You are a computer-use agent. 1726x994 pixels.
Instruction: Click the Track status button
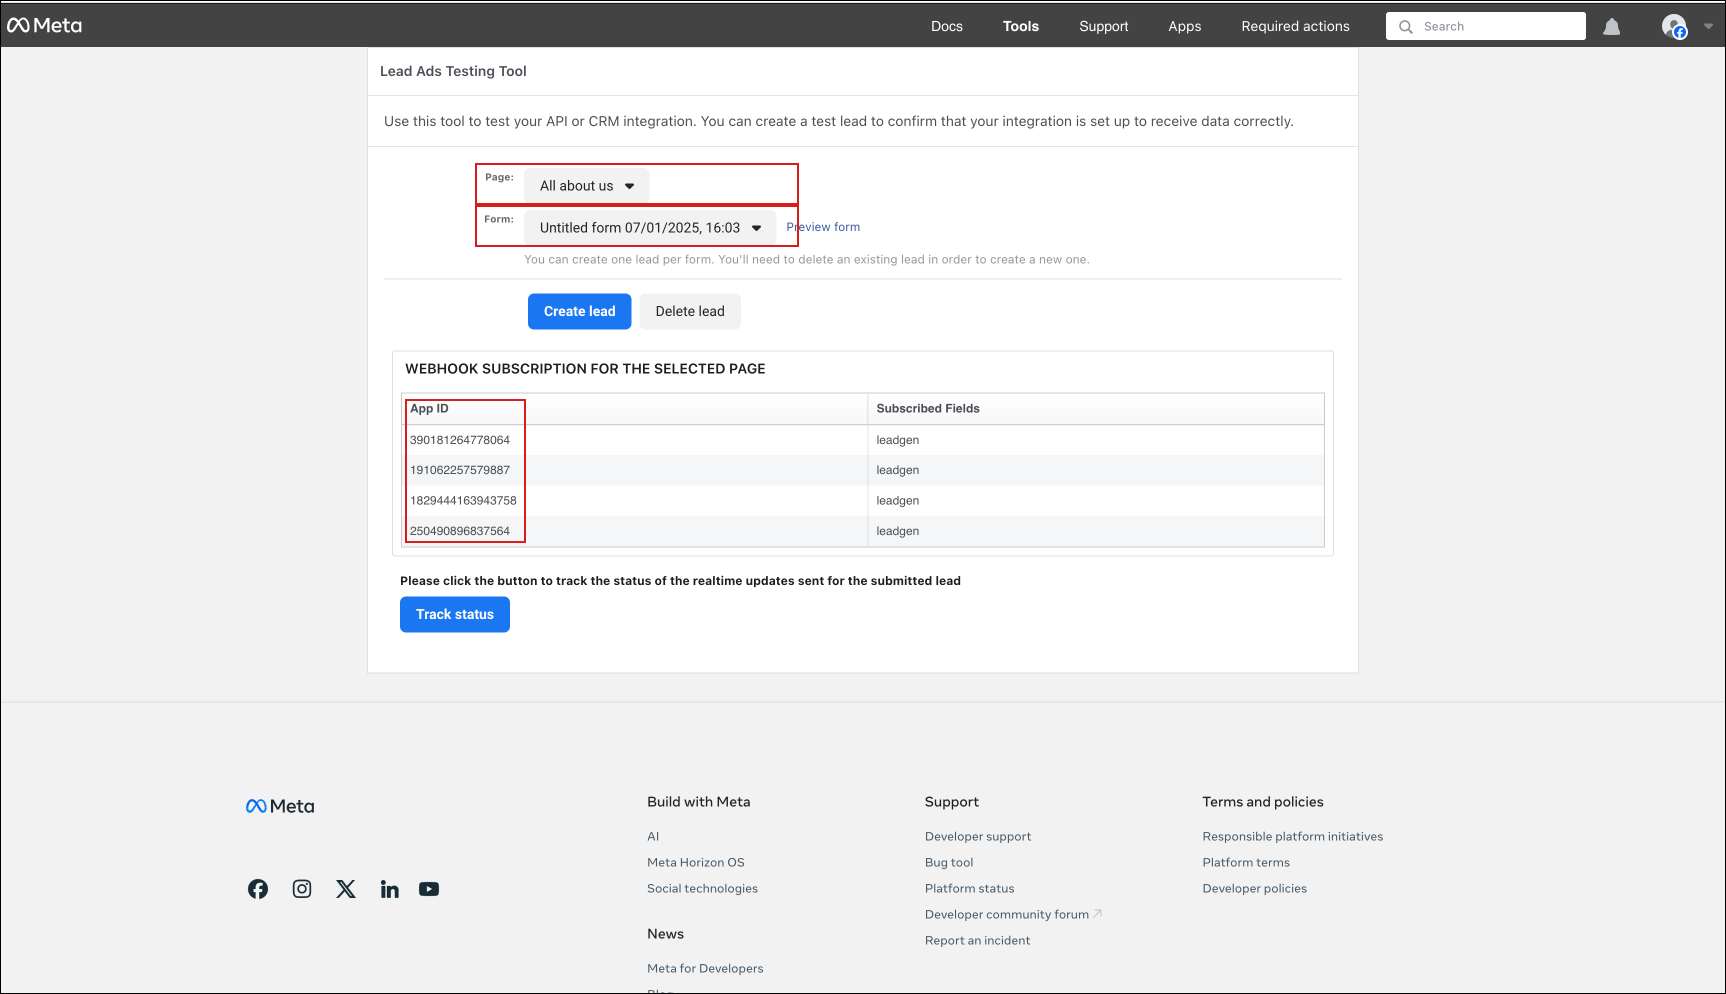coord(455,614)
